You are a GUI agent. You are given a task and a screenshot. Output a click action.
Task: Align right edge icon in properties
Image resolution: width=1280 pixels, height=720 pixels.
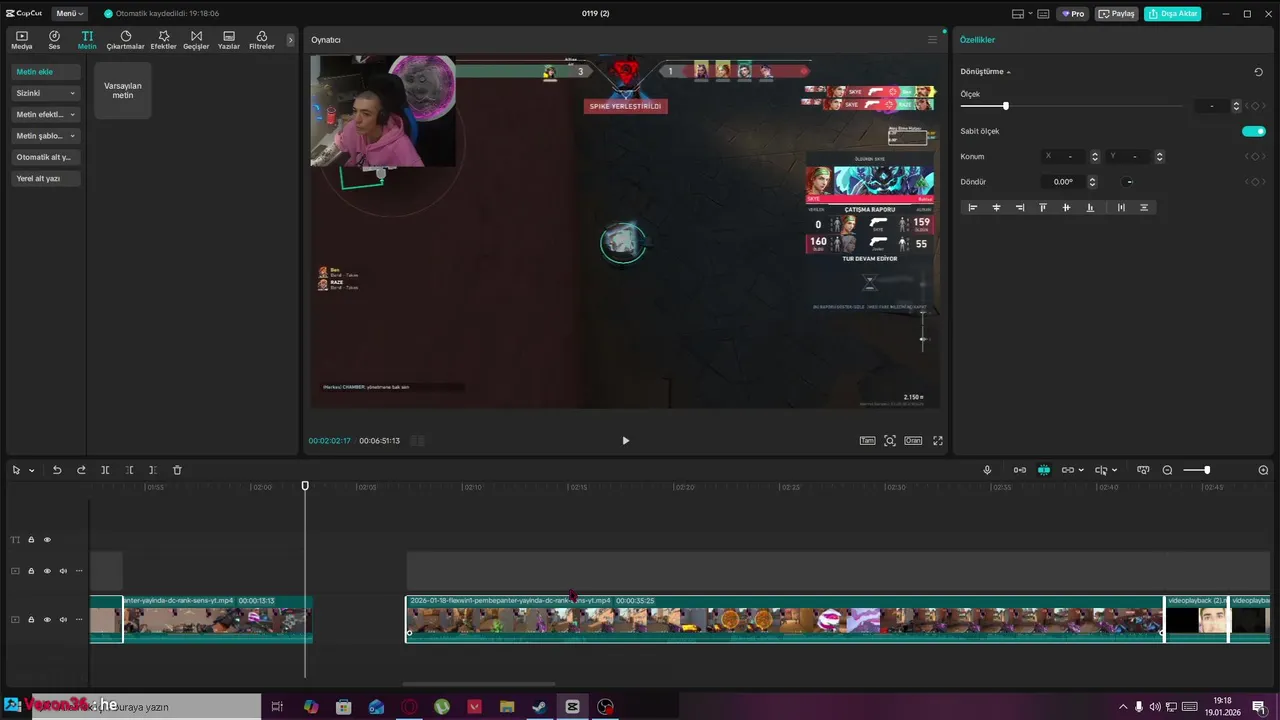coord(1019,207)
